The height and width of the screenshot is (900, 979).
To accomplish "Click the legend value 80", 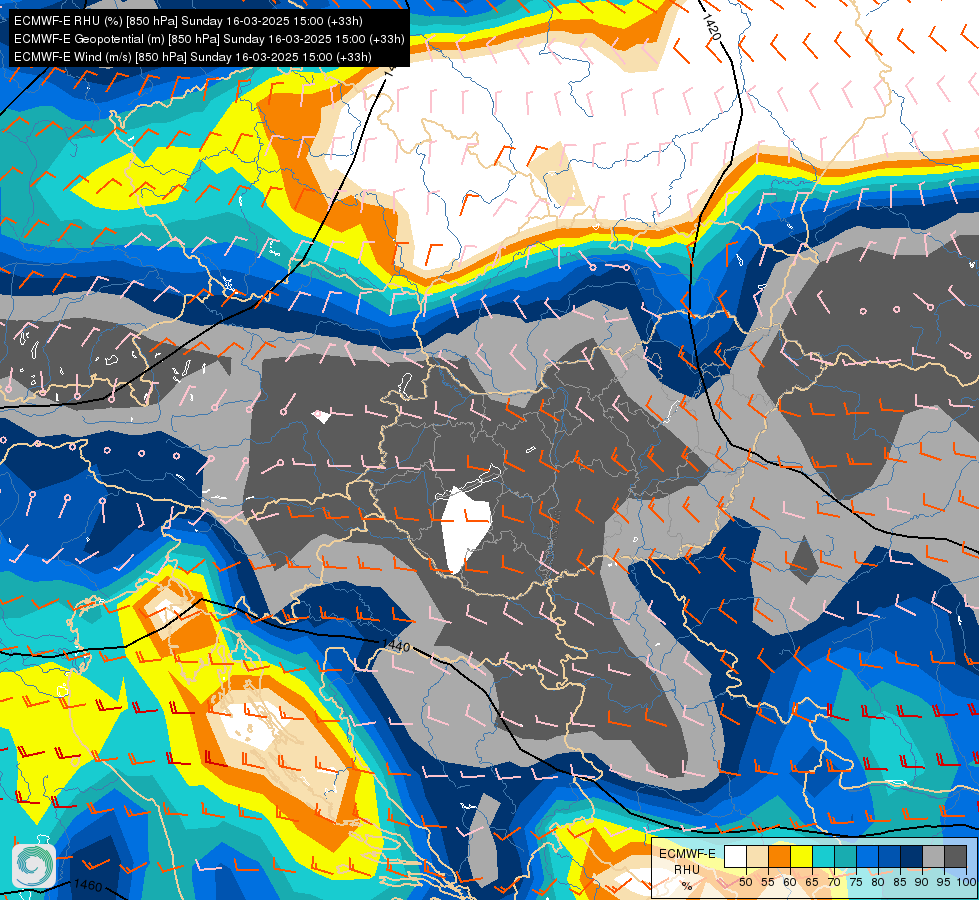I will point(878,882).
